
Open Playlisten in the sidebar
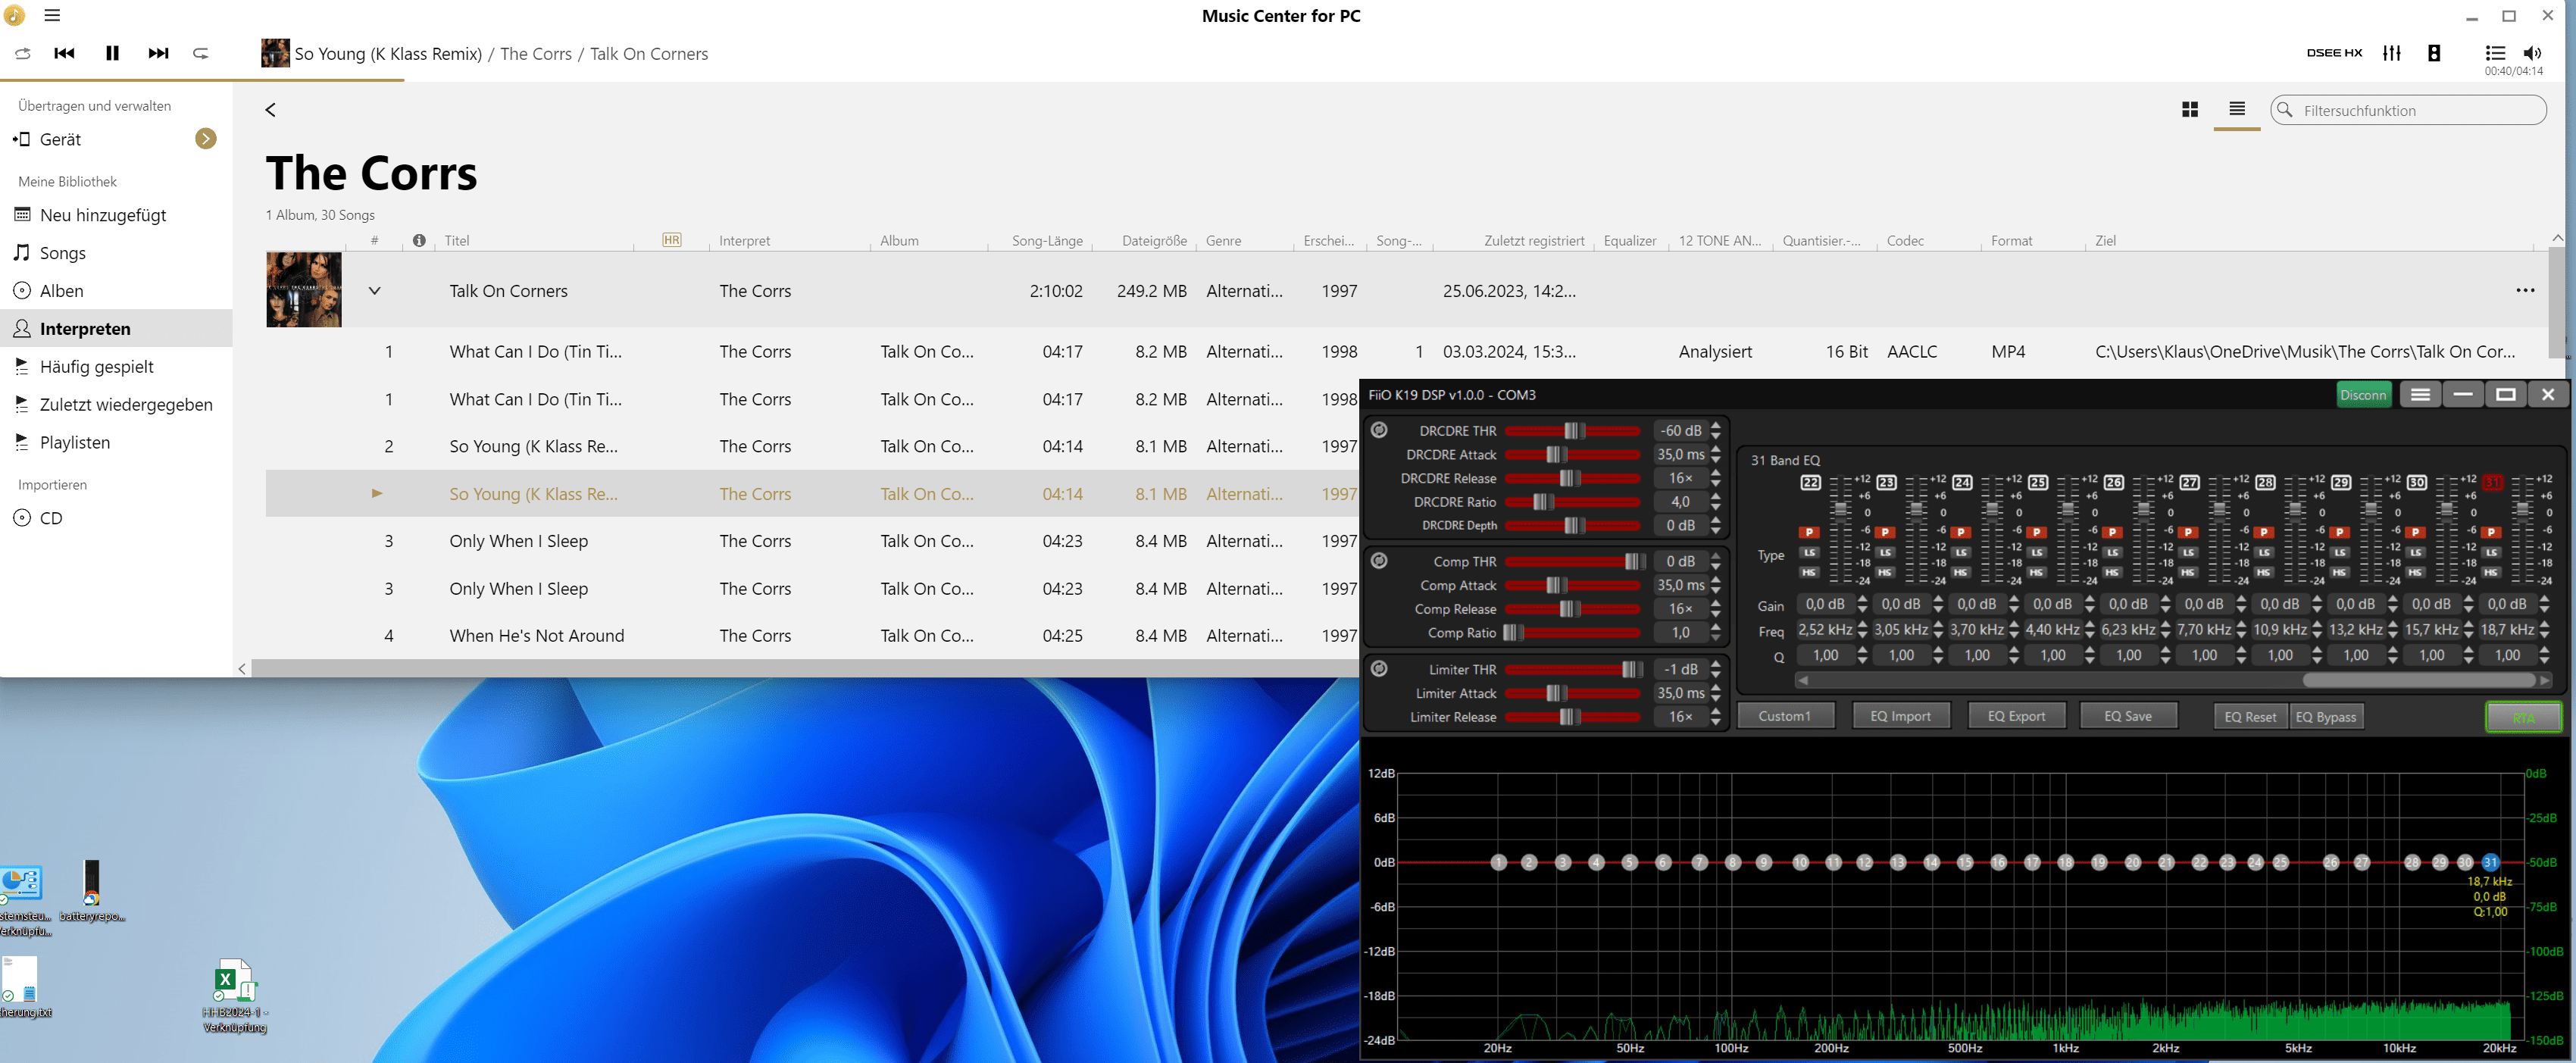pos(74,442)
